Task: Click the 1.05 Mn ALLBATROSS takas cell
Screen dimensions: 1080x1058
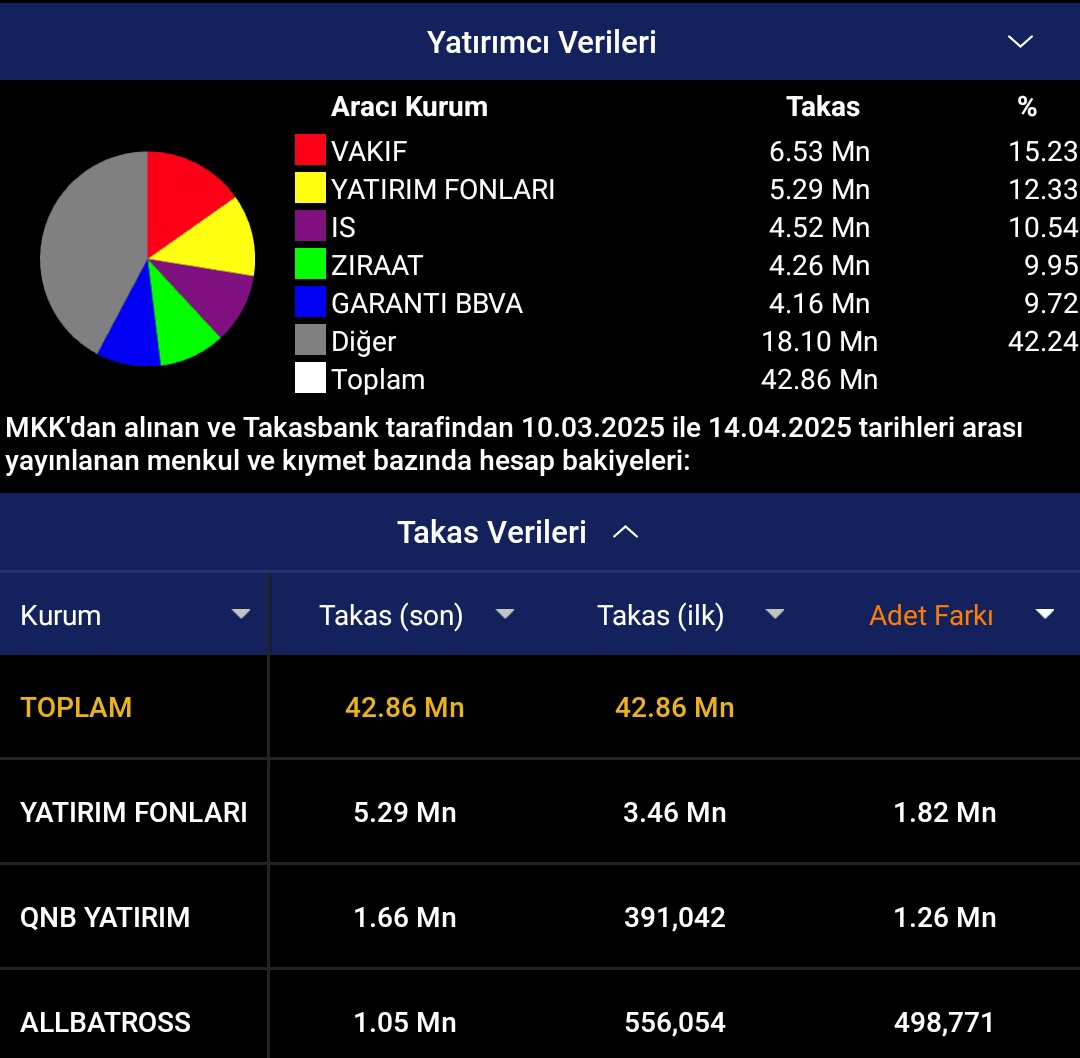Action: pos(405,1022)
